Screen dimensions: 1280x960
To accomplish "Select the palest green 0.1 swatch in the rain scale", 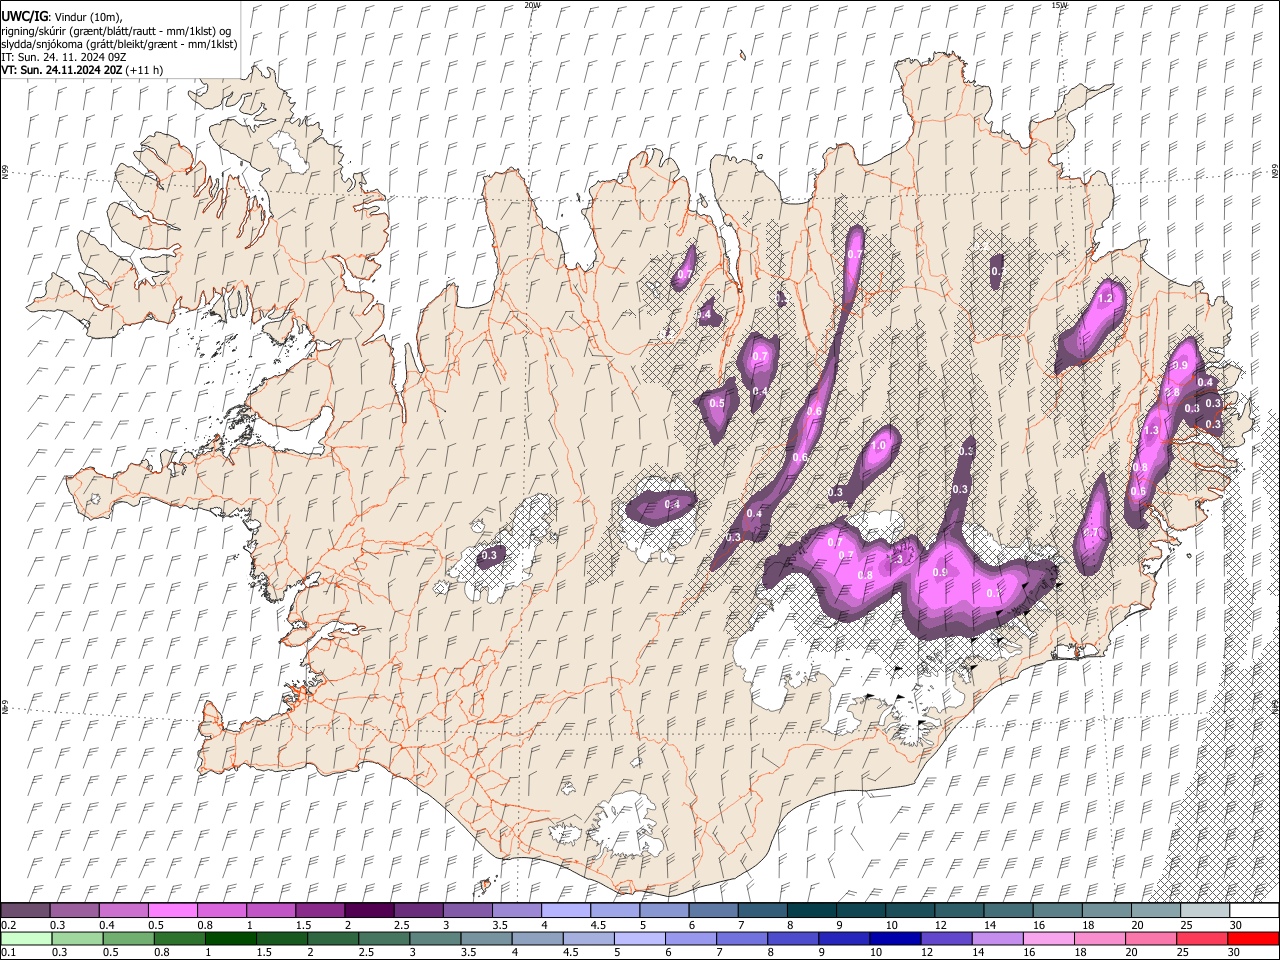I will 27,938.
